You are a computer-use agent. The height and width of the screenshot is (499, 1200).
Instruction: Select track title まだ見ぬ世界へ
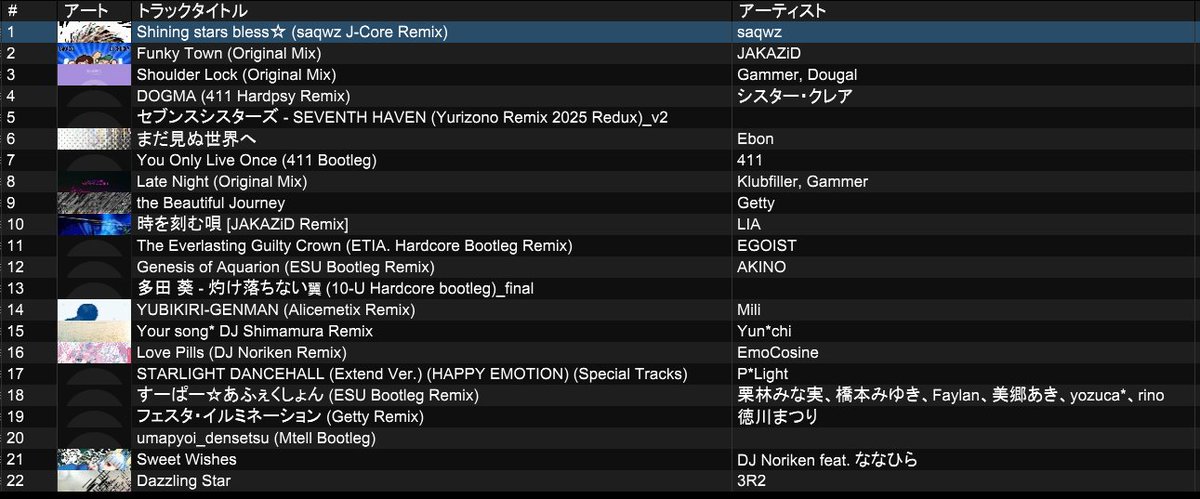197,139
